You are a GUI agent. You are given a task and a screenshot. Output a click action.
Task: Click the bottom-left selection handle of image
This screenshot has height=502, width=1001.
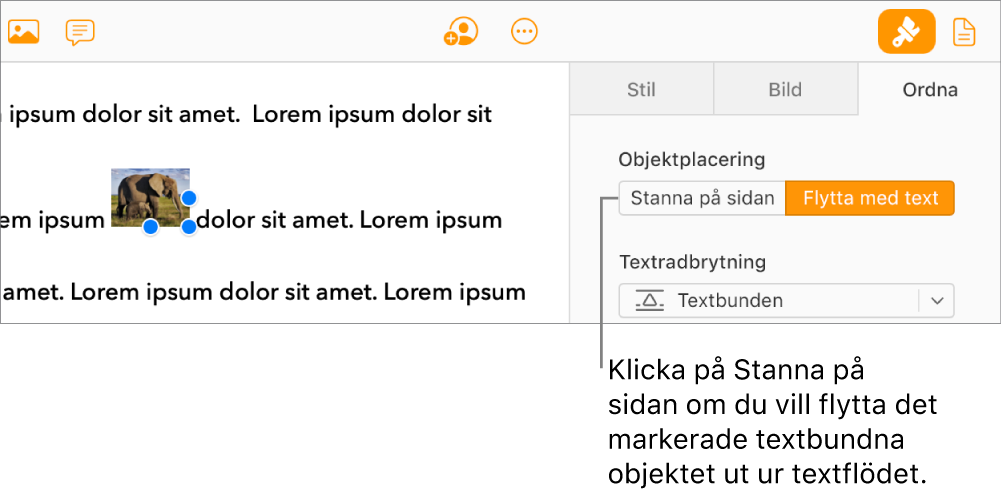click(x=150, y=227)
